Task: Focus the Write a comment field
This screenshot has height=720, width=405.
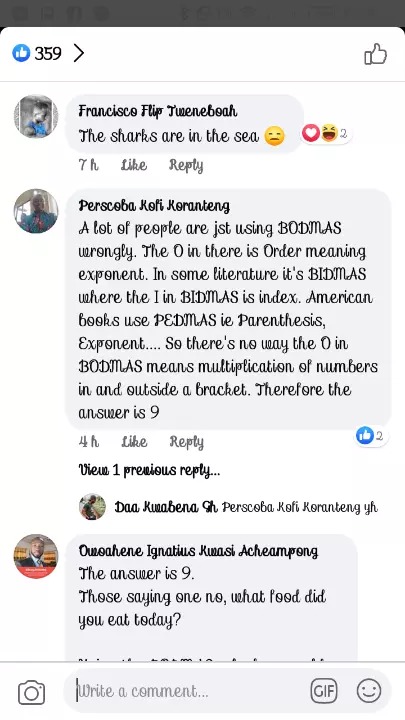Action: [x=184, y=691]
